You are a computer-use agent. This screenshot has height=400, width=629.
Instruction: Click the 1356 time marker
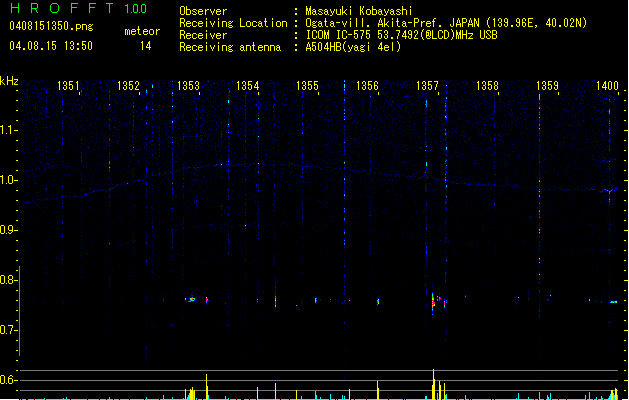367,85
